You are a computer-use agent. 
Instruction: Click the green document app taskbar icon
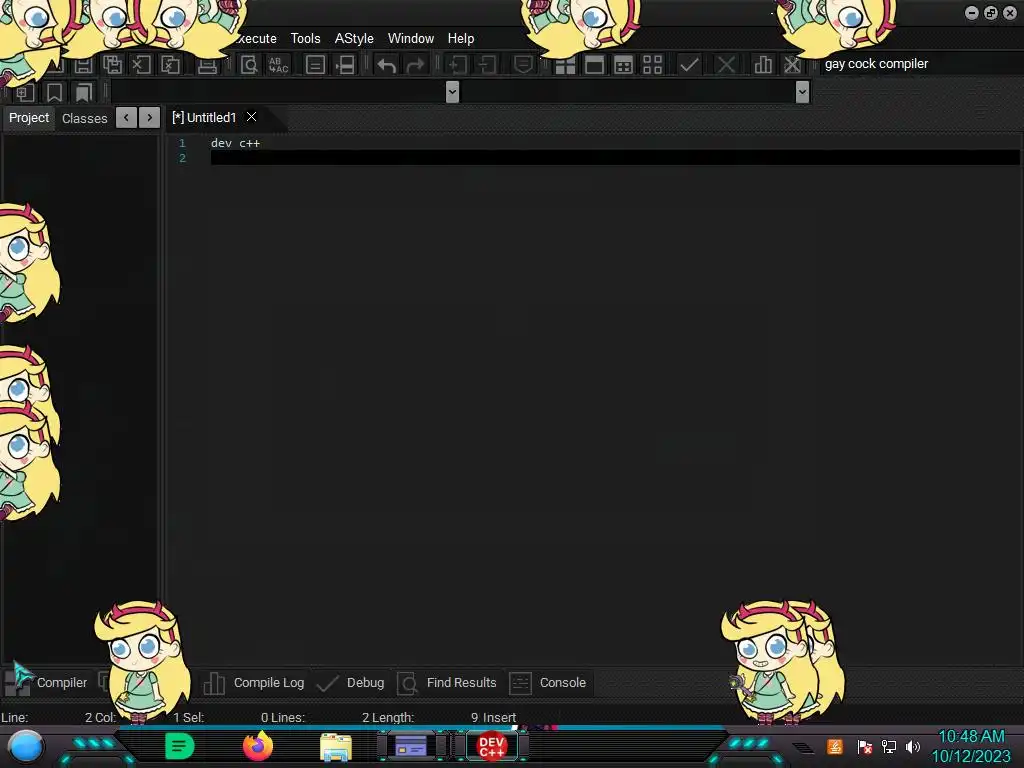(x=180, y=746)
